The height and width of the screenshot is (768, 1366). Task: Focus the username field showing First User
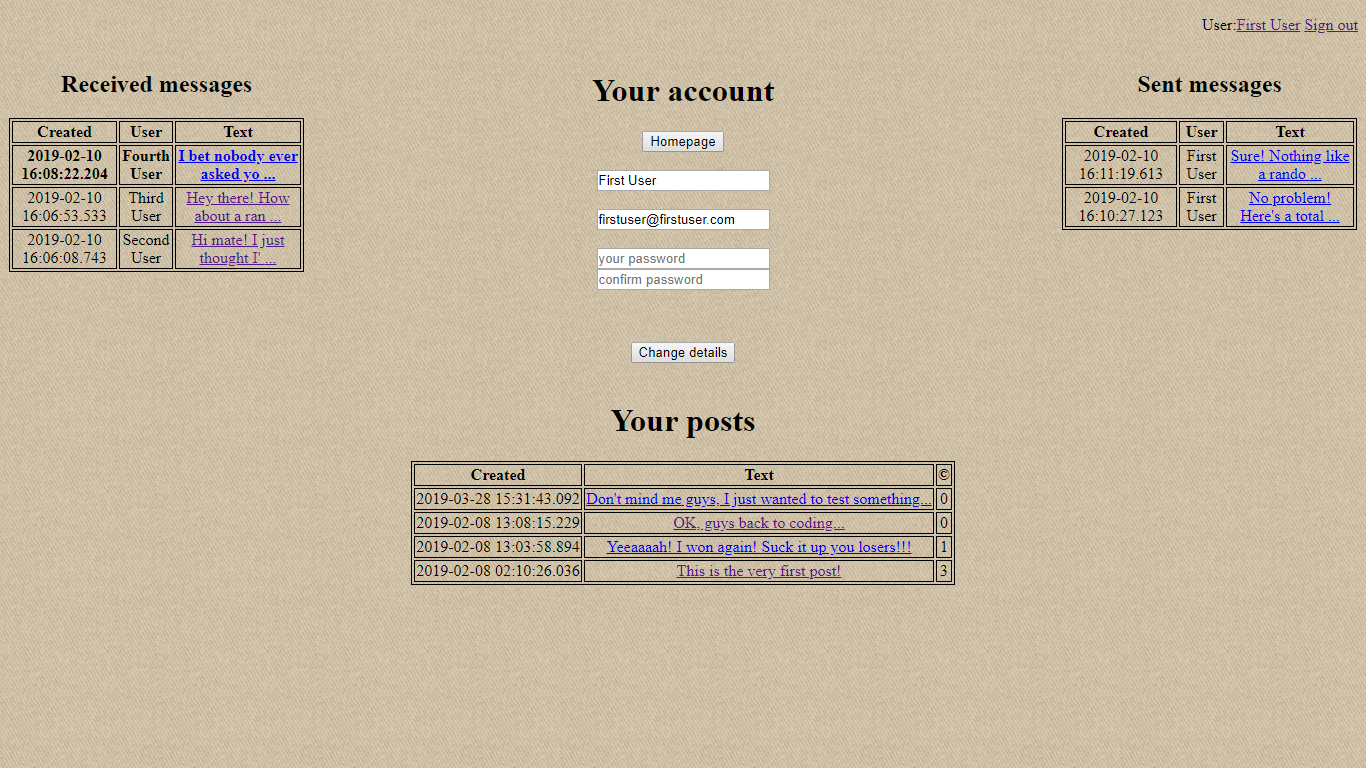pyautogui.click(x=683, y=180)
